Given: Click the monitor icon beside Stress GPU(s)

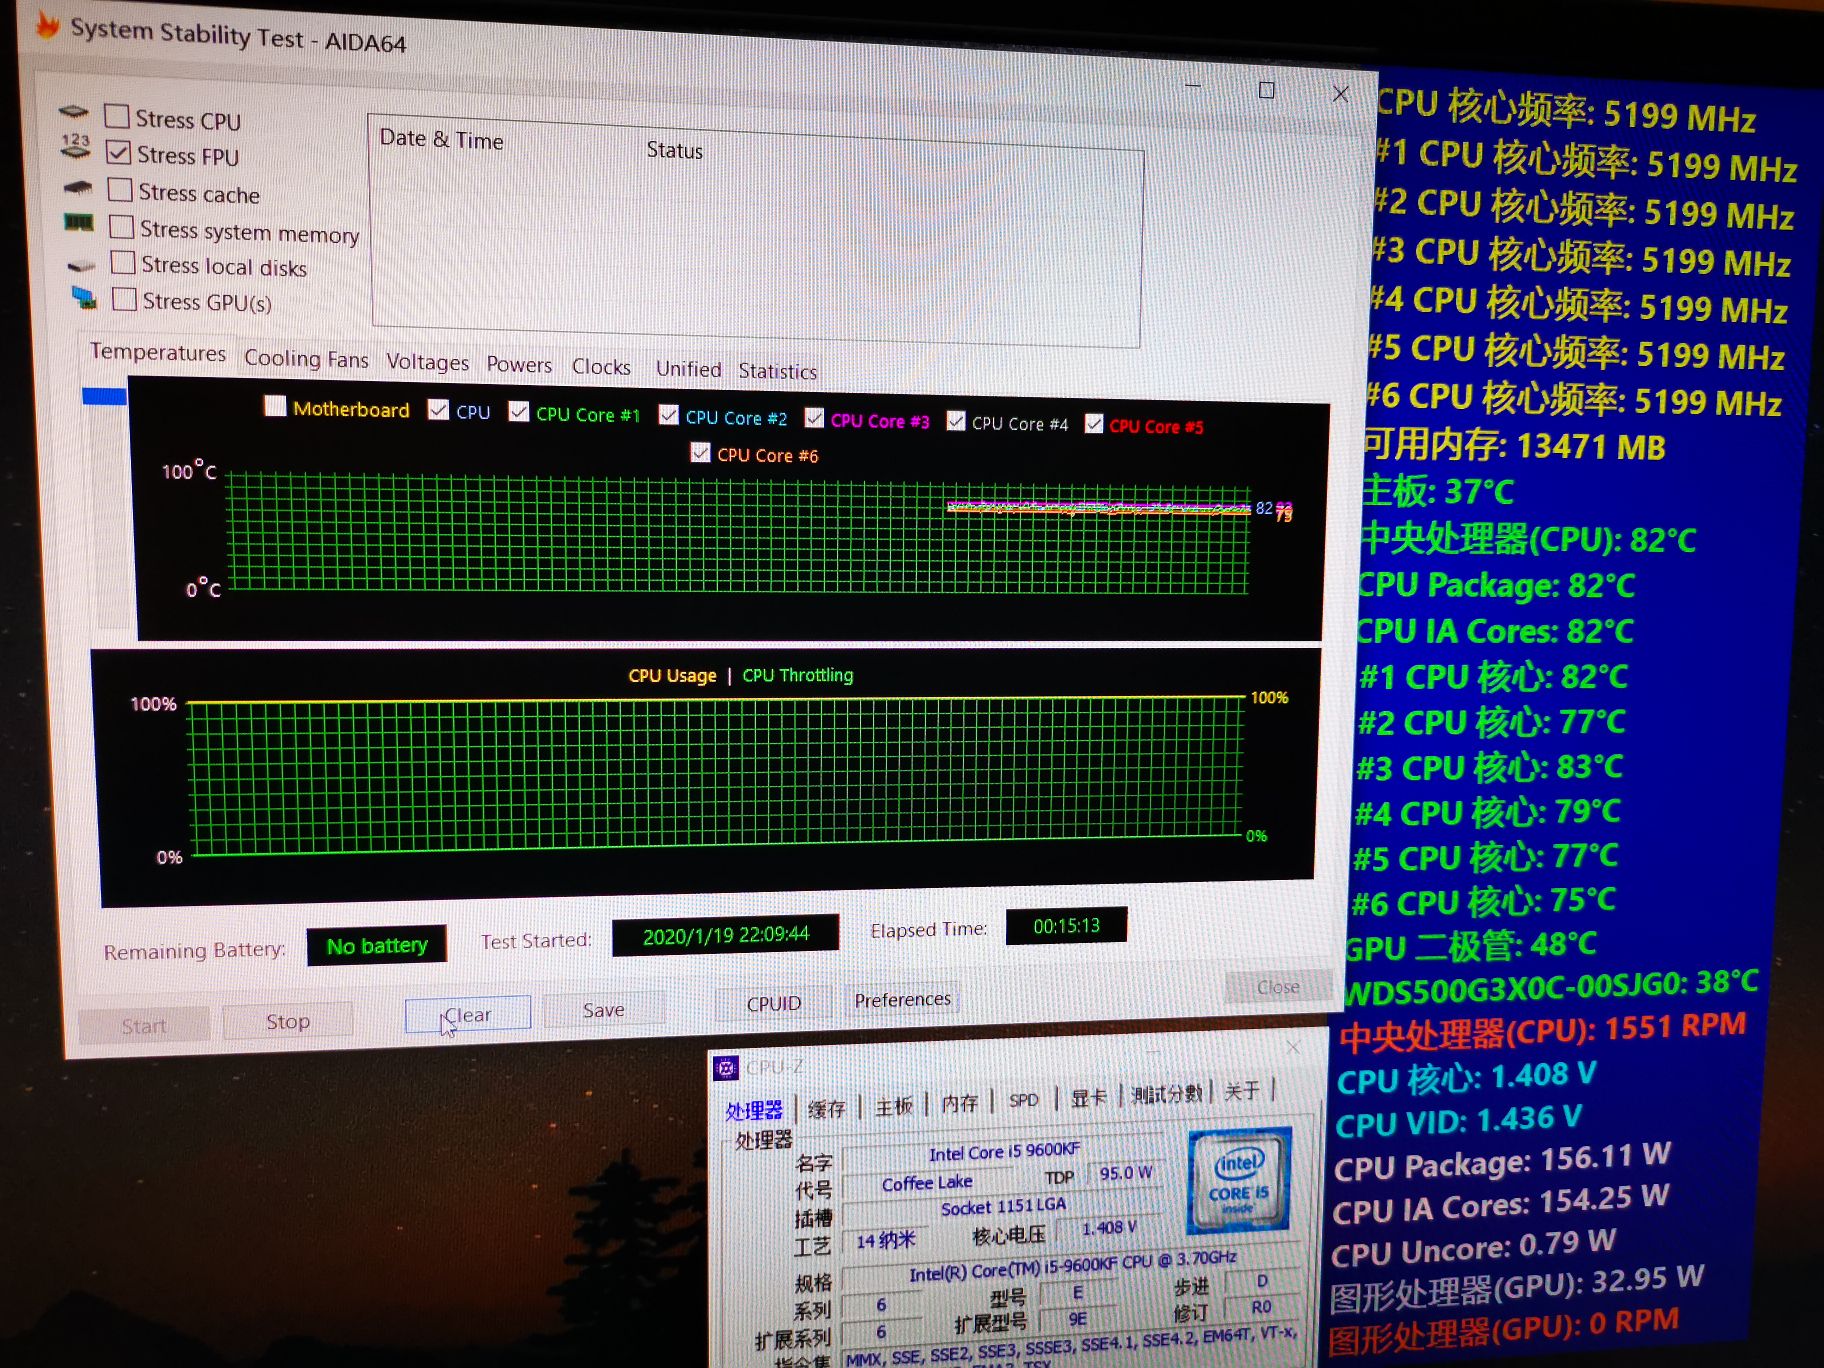Looking at the screenshot, I should (84, 297).
